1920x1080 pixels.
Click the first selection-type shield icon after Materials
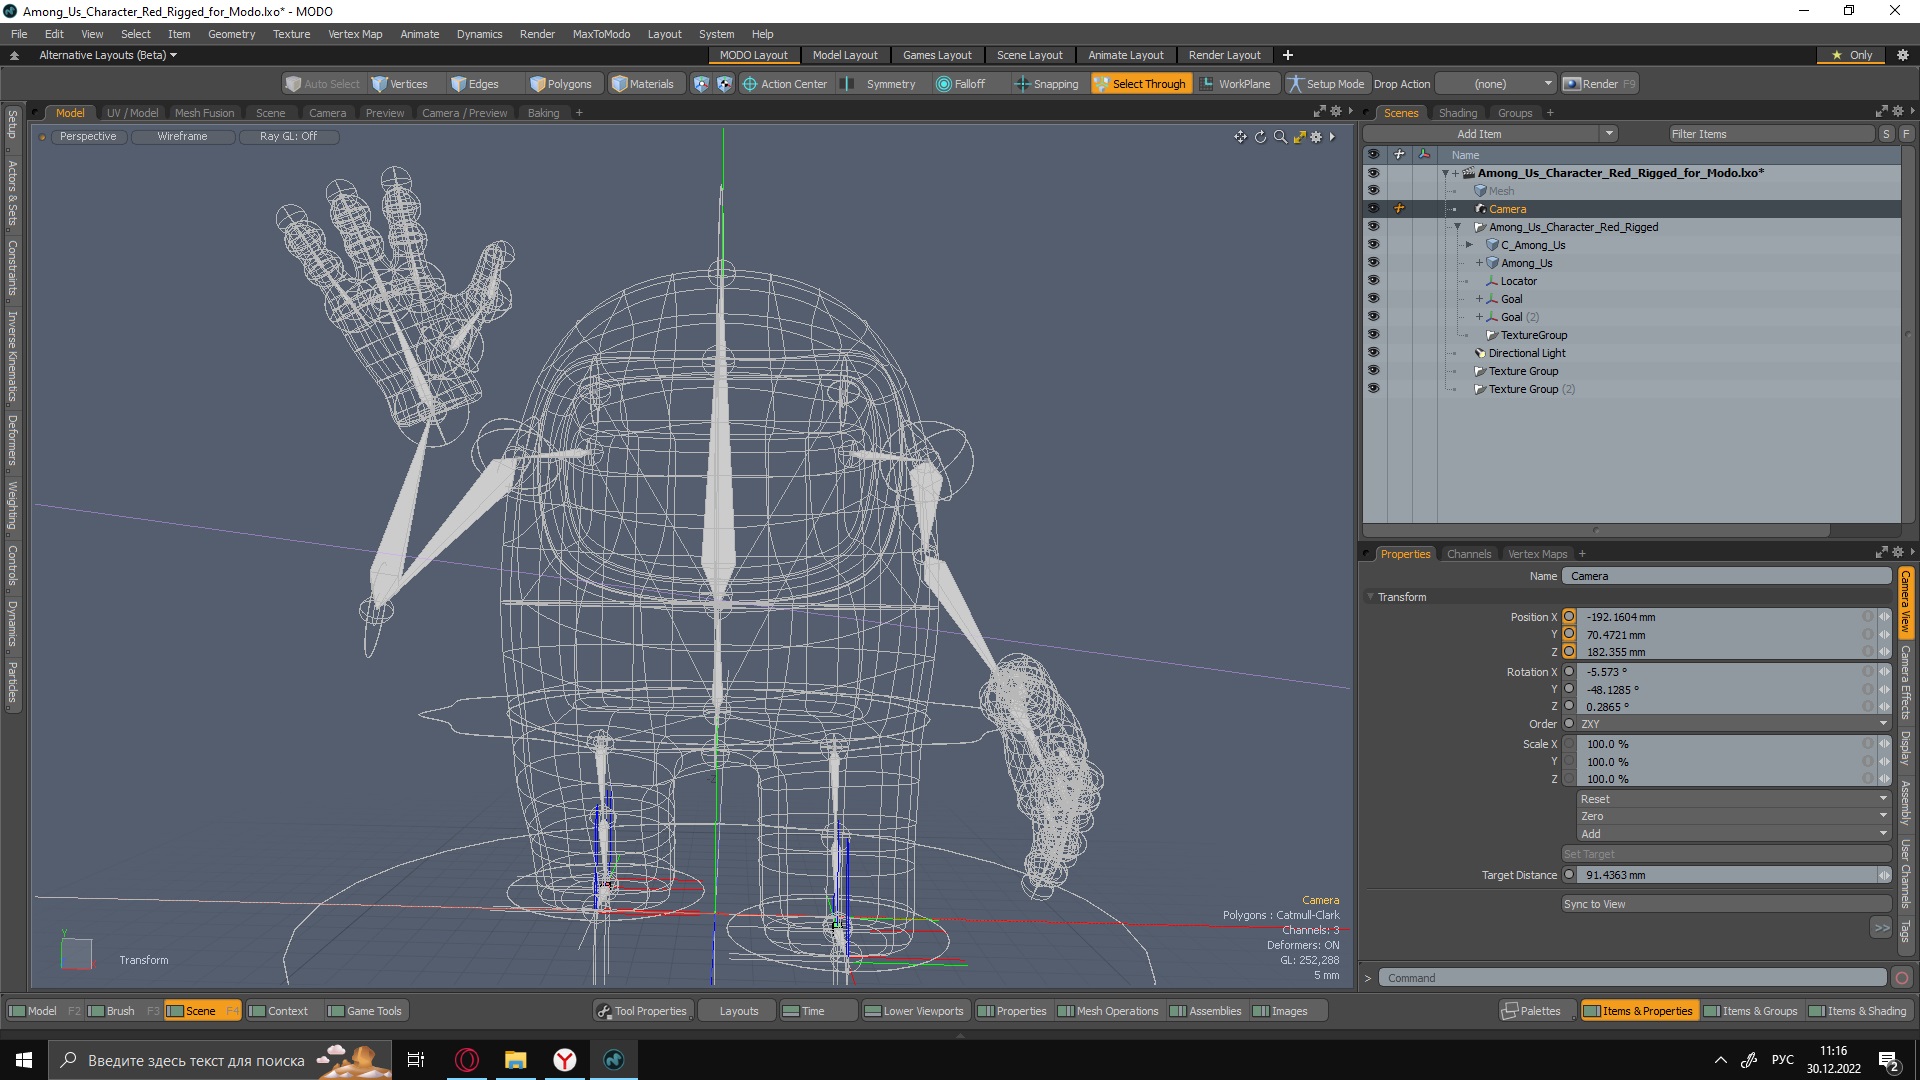point(701,84)
